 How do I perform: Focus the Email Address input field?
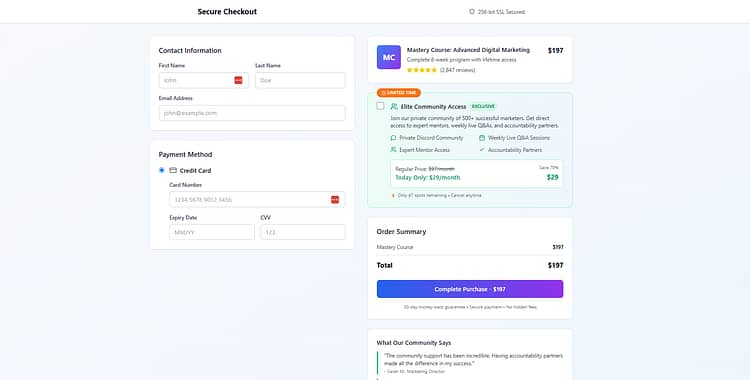pos(252,113)
